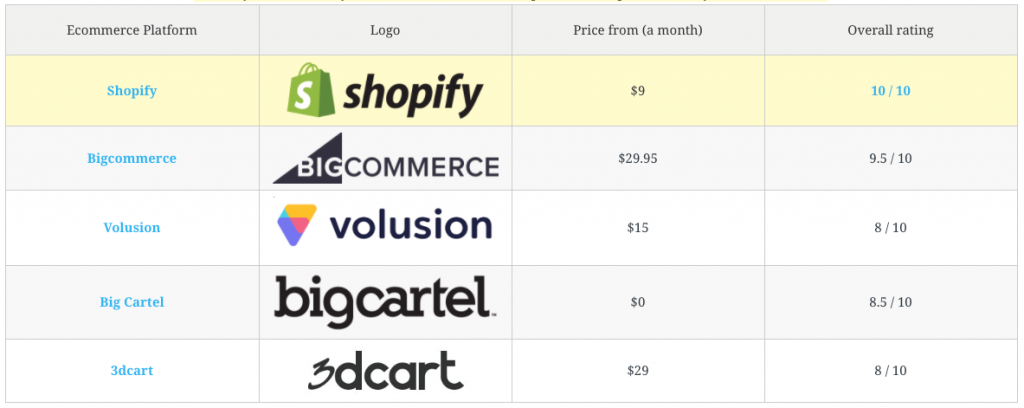Screen dimensions: 1024x408
Task: Select the Ecommerce Platform column header
Action: pos(132,30)
